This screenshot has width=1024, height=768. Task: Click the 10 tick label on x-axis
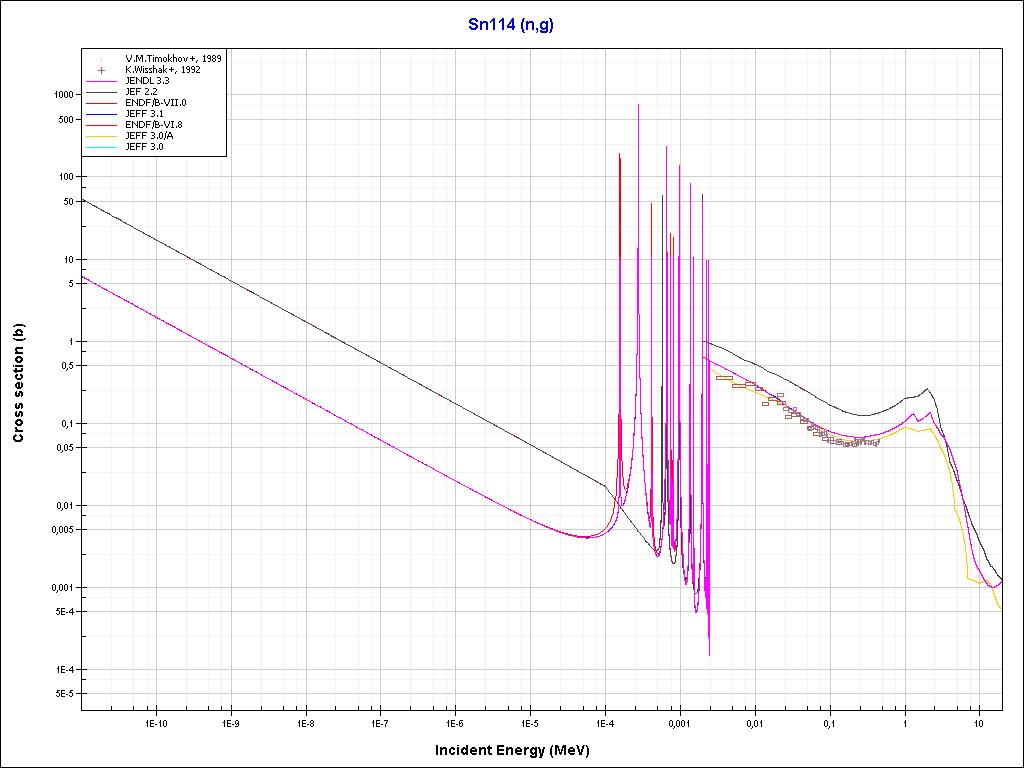coord(979,722)
